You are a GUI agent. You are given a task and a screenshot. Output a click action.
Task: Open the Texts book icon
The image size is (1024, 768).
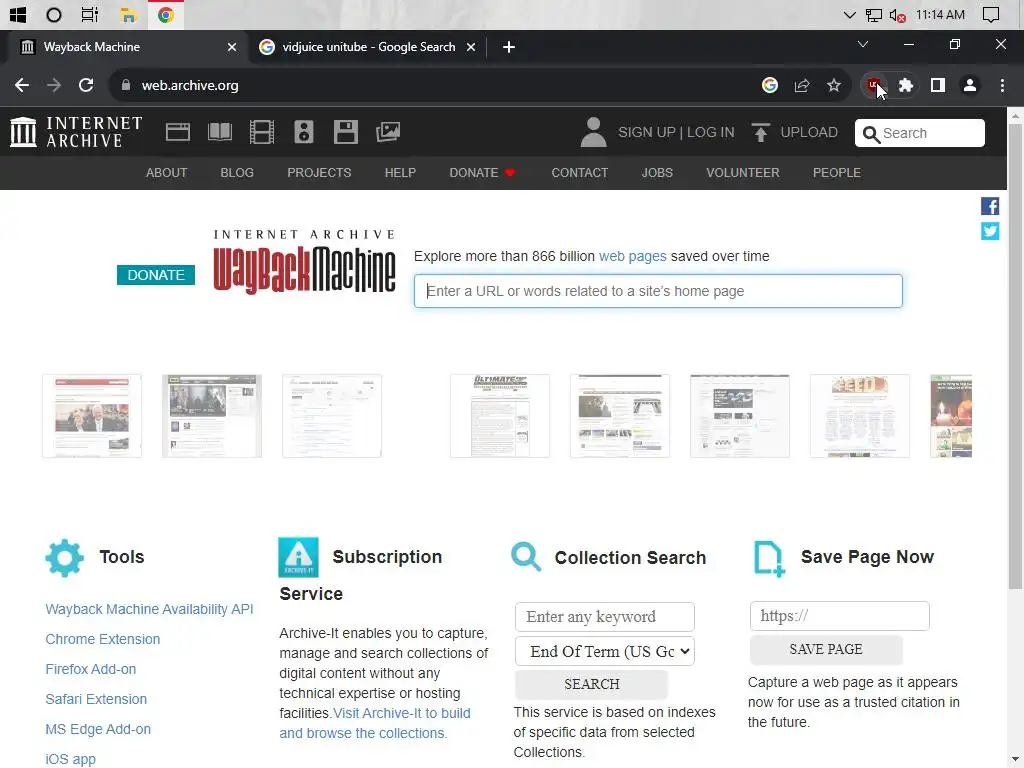coord(219,132)
